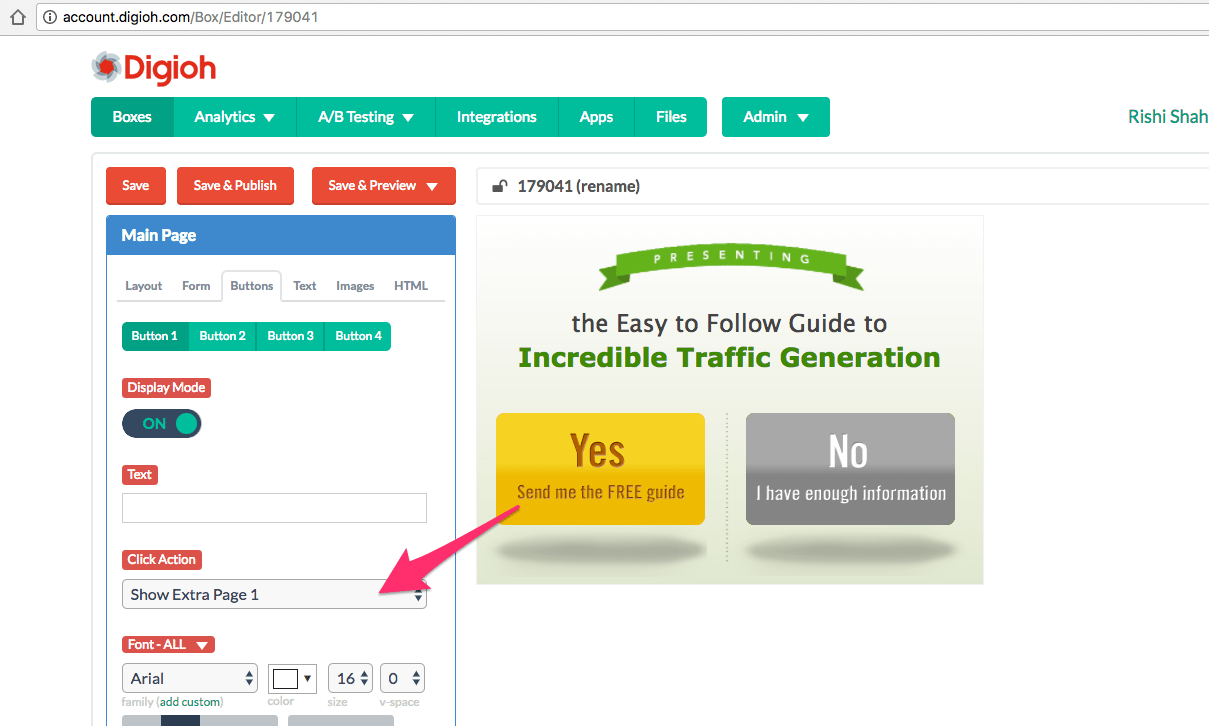
Task: Select the Buttons tab
Action: pos(252,285)
